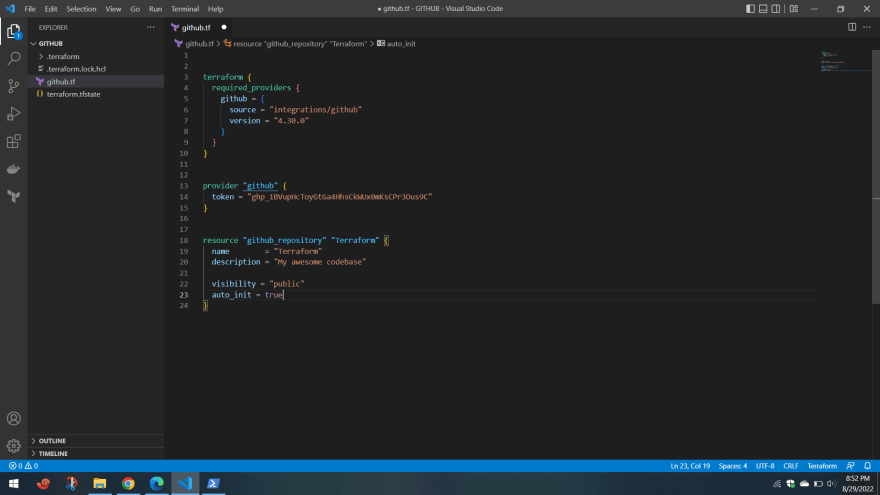Click feedback icon in status bar
Screen dimensions: 880x495
(851, 466)
